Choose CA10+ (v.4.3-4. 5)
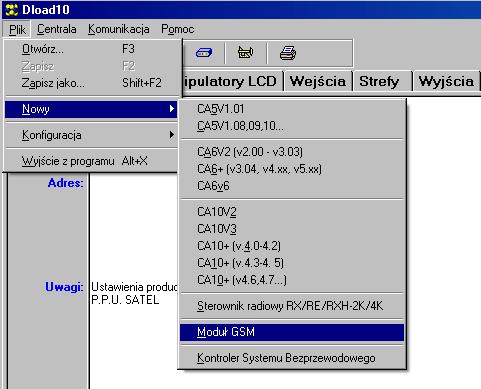The width and height of the screenshot is (481, 389). point(292,263)
